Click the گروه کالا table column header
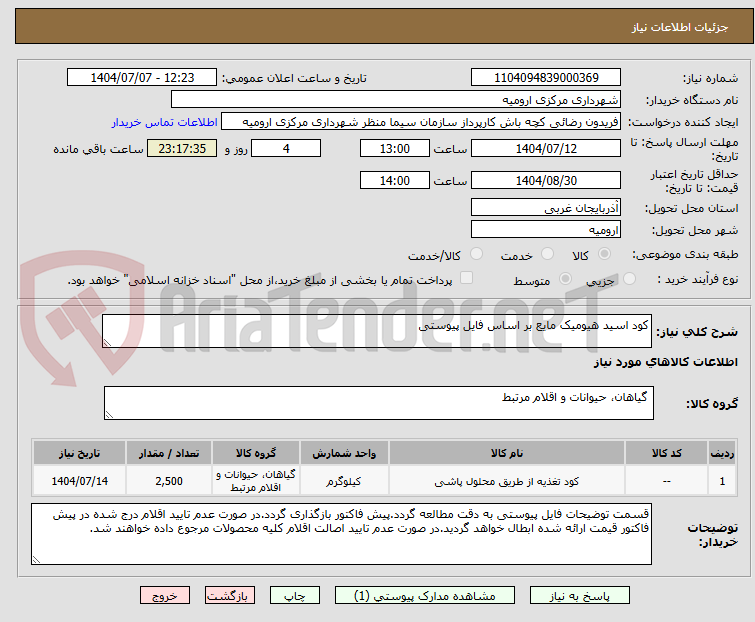The width and height of the screenshot is (755, 622). (256, 453)
